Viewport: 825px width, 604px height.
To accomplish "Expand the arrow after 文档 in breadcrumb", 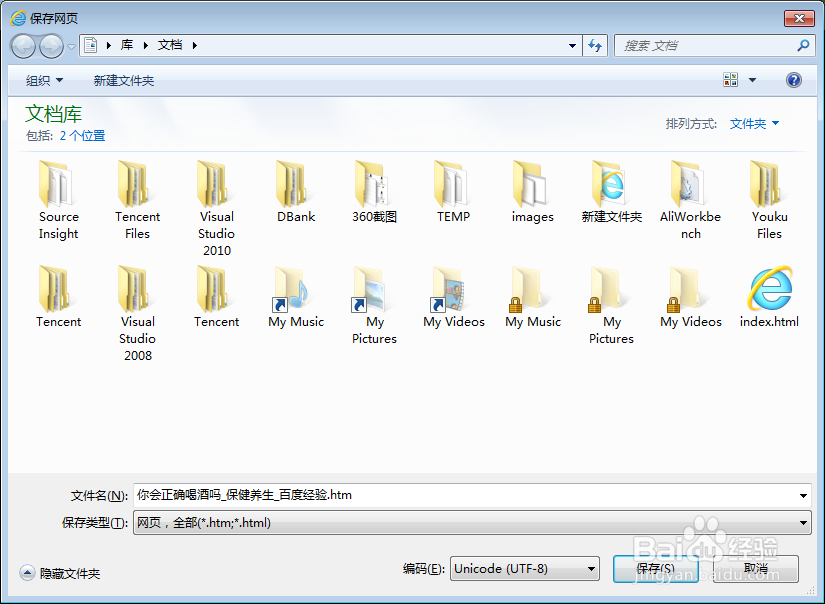I will click(195, 46).
